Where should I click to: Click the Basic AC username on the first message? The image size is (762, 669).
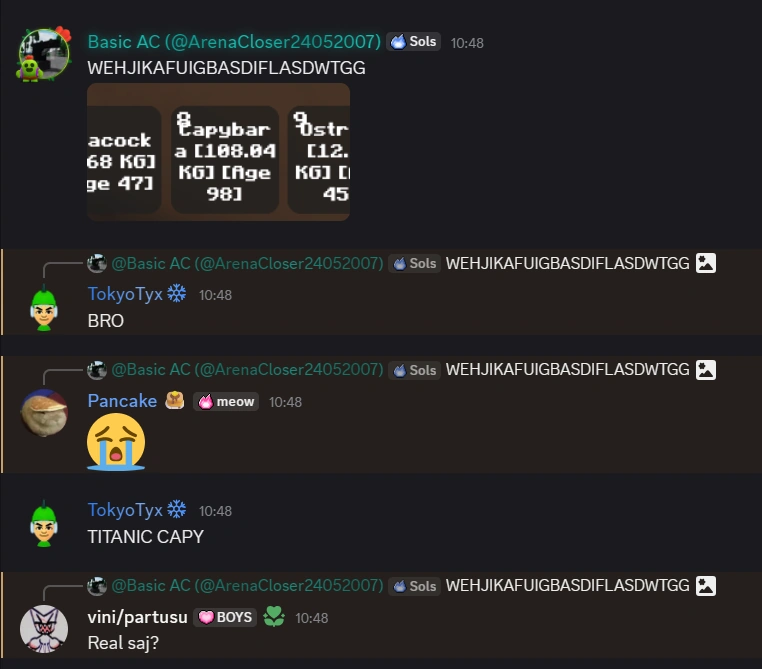coord(234,42)
